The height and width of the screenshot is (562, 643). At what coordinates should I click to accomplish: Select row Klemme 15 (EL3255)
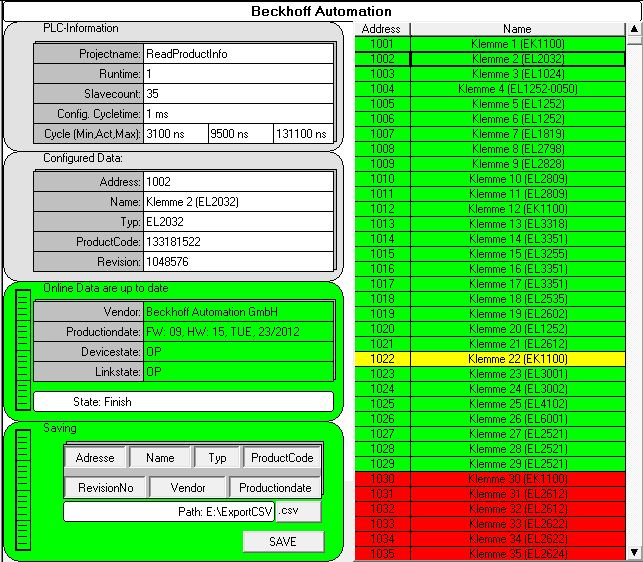click(490, 254)
